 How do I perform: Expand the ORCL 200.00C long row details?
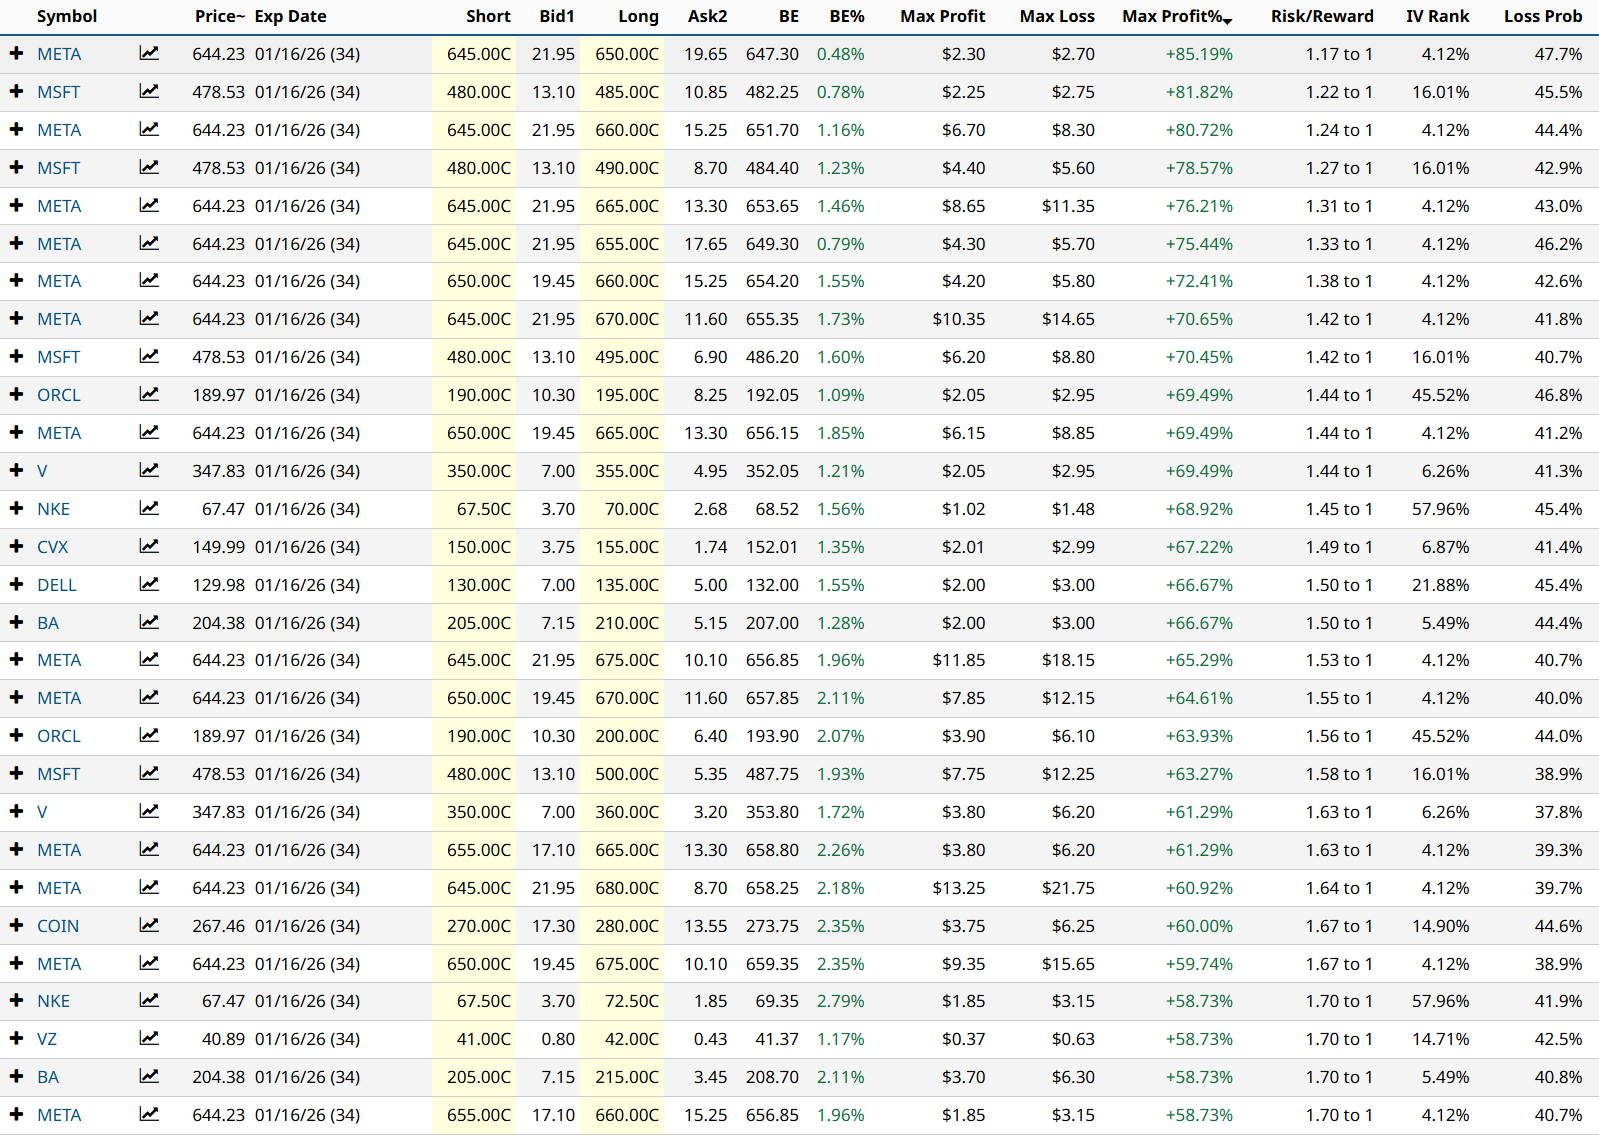point(16,735)
